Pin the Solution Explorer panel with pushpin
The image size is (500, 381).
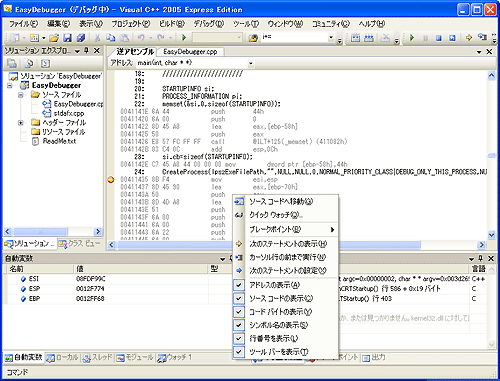pos(87,51)
